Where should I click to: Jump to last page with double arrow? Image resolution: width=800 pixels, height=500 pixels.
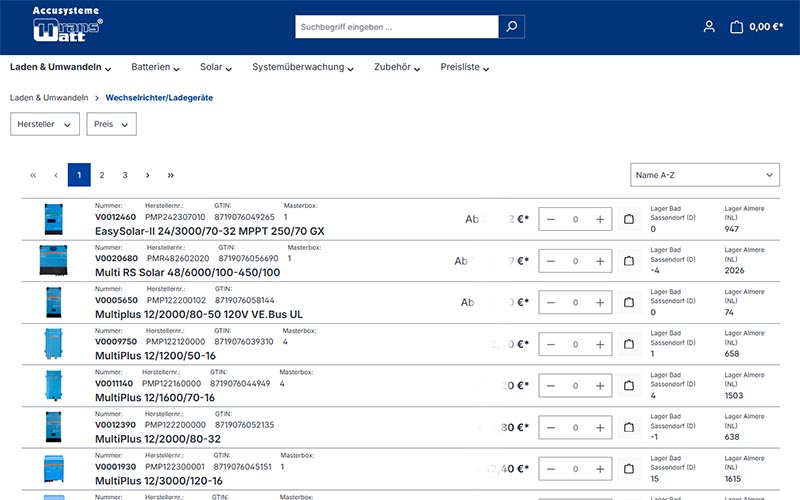point(171,175)
